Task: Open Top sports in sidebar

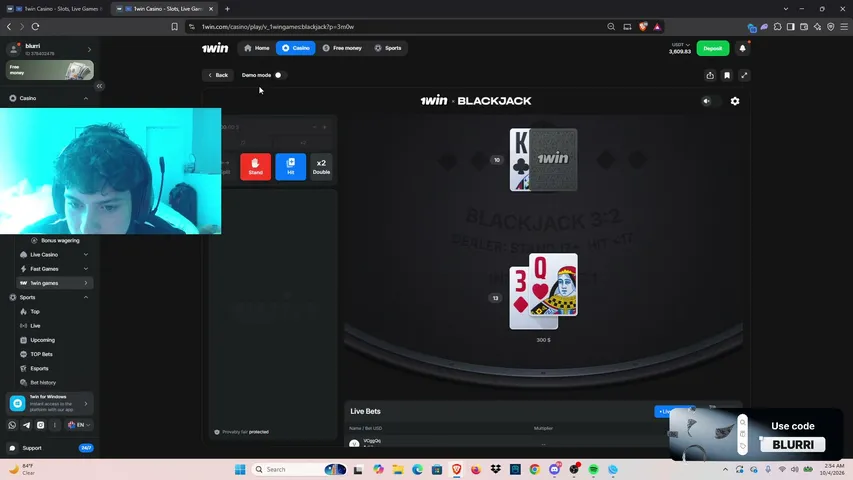Action: click(35, 312)
